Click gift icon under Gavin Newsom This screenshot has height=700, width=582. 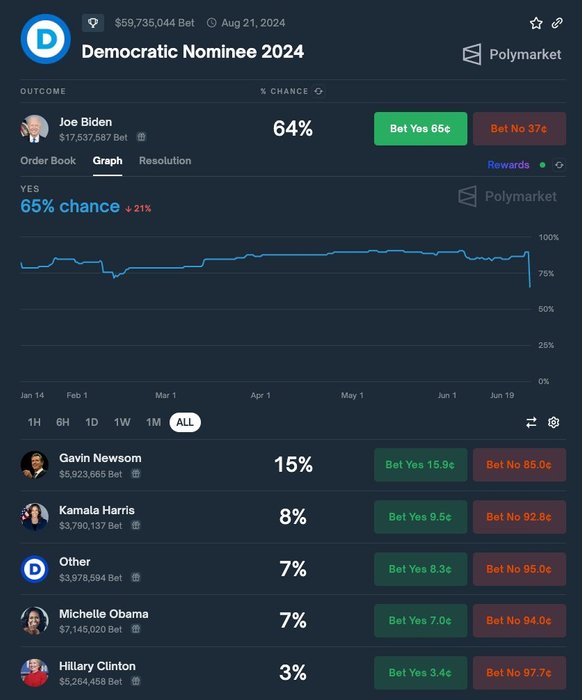tap(136, 474)
